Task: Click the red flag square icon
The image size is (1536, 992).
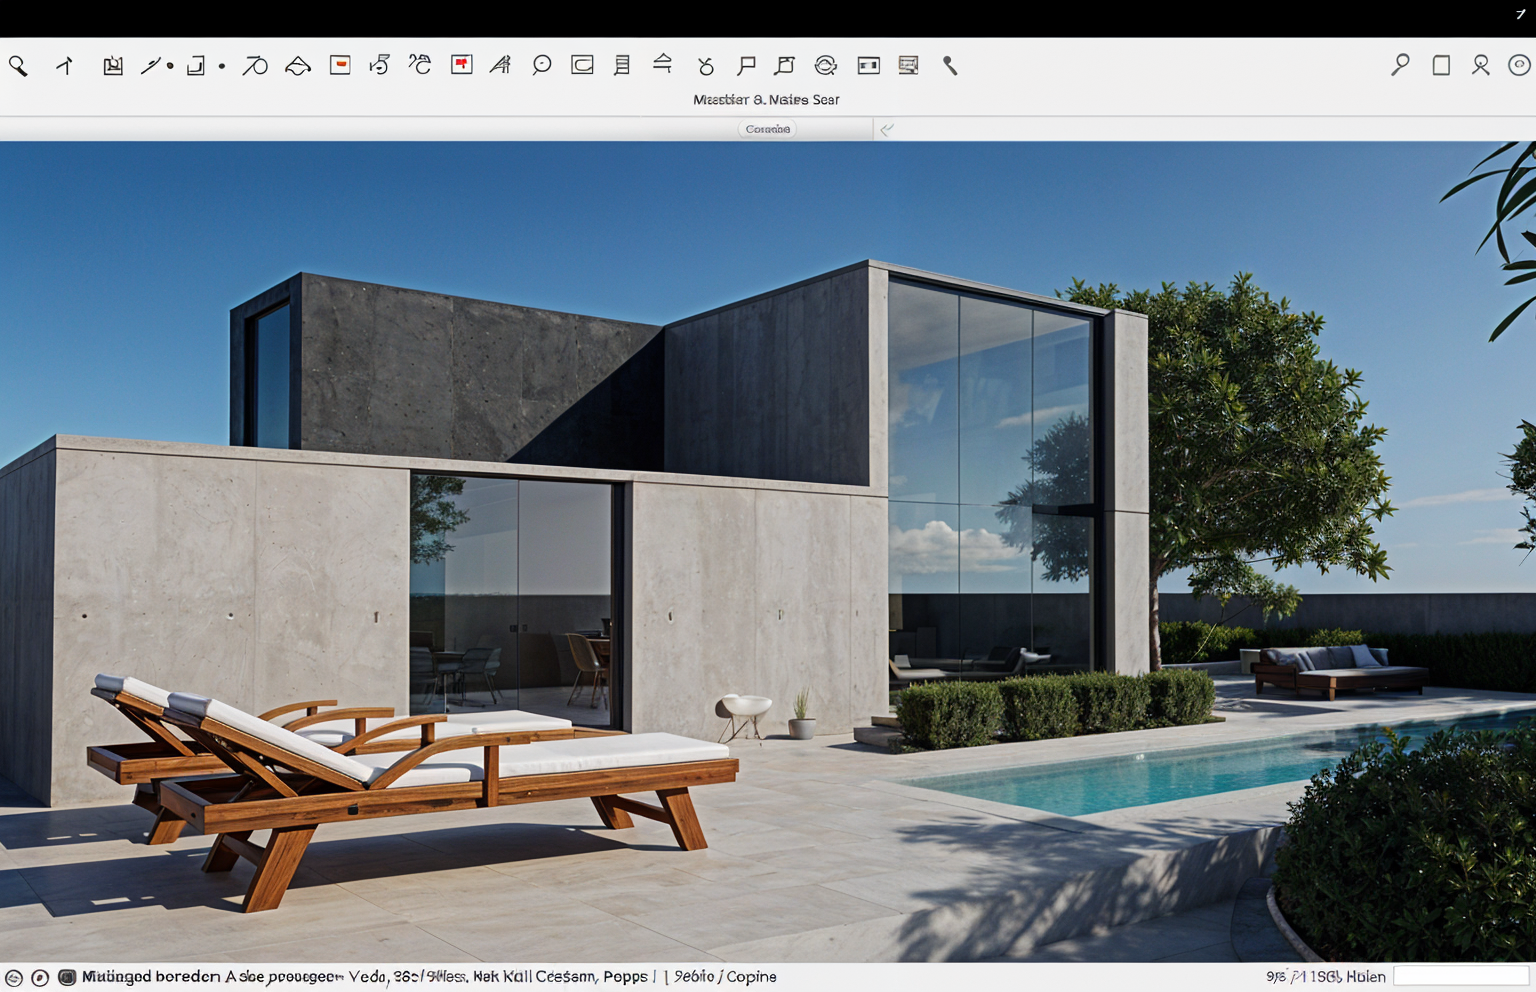Action: point(461,65)
